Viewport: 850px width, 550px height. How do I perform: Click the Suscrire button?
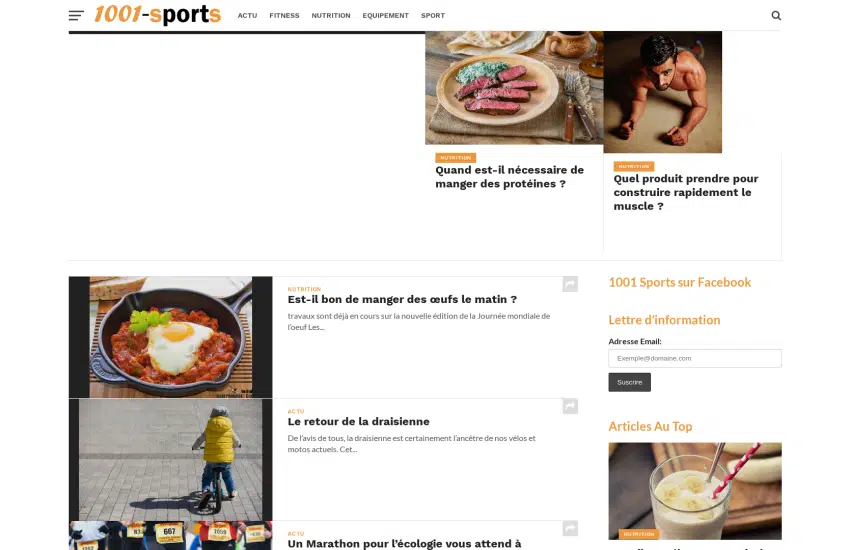click(629, 383)
